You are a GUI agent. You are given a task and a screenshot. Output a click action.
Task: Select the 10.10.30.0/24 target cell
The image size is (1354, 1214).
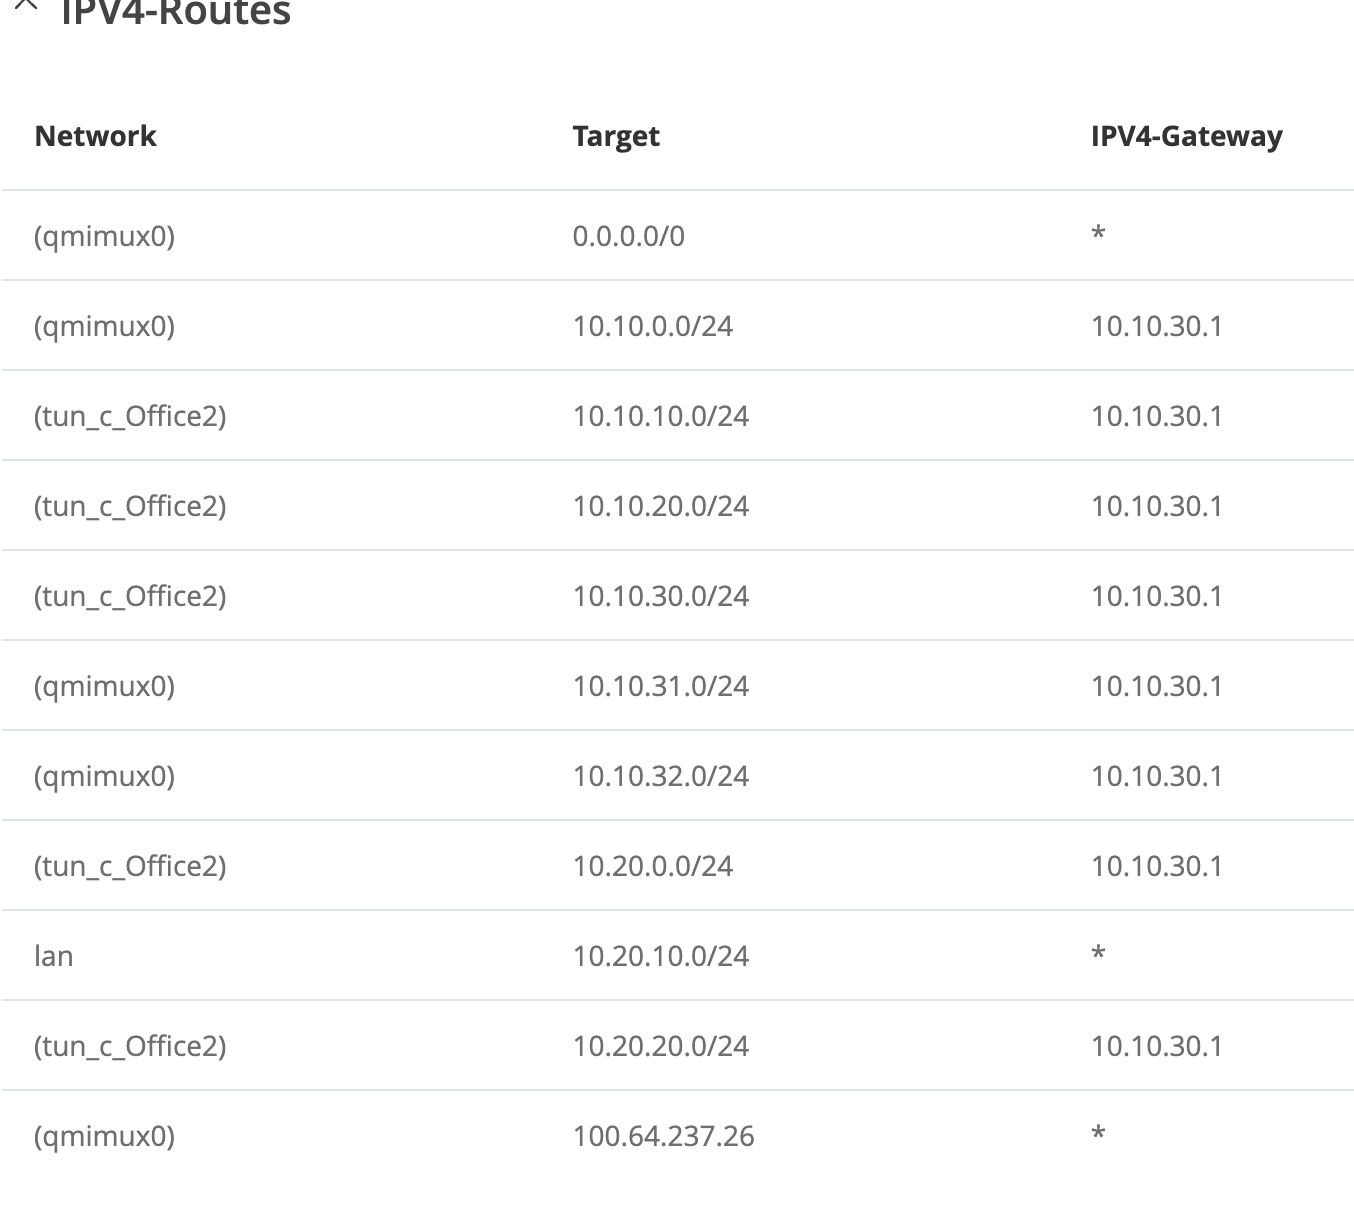click(x=660, y=596)
